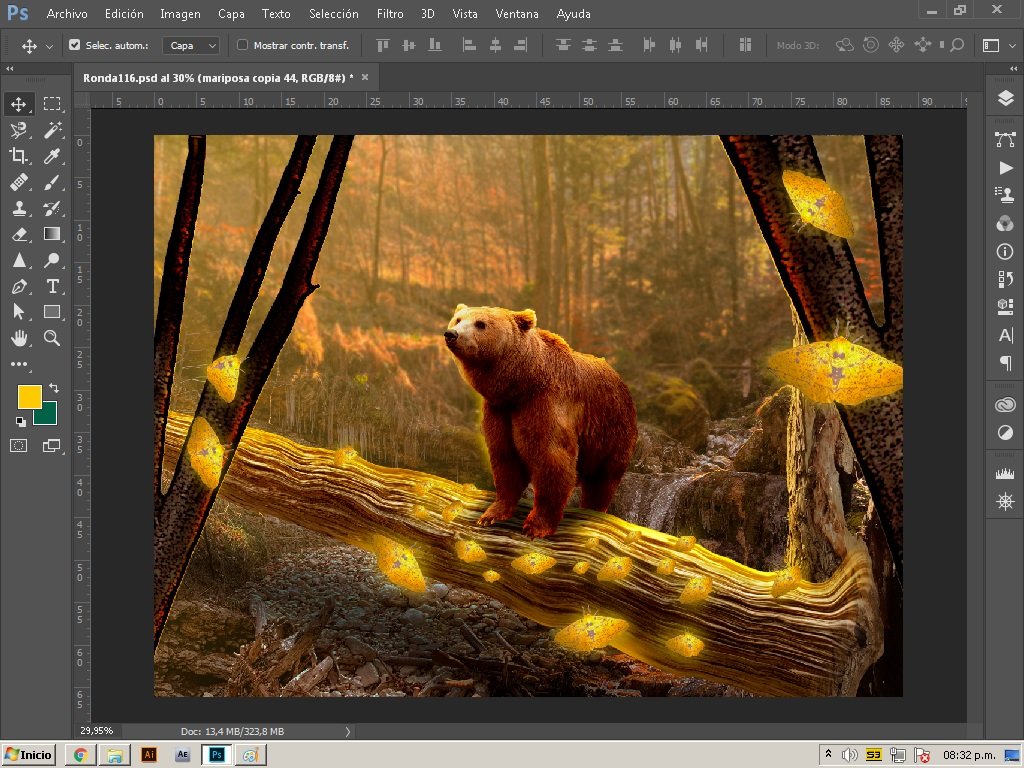The image size is (1024, 768).
Task: Expand the Move tool preset picker arrow
Action: [x=49, y=46]
